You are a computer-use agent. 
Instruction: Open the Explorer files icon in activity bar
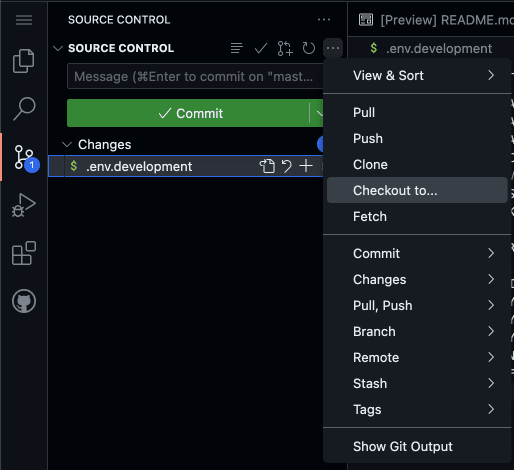point(23,61)
